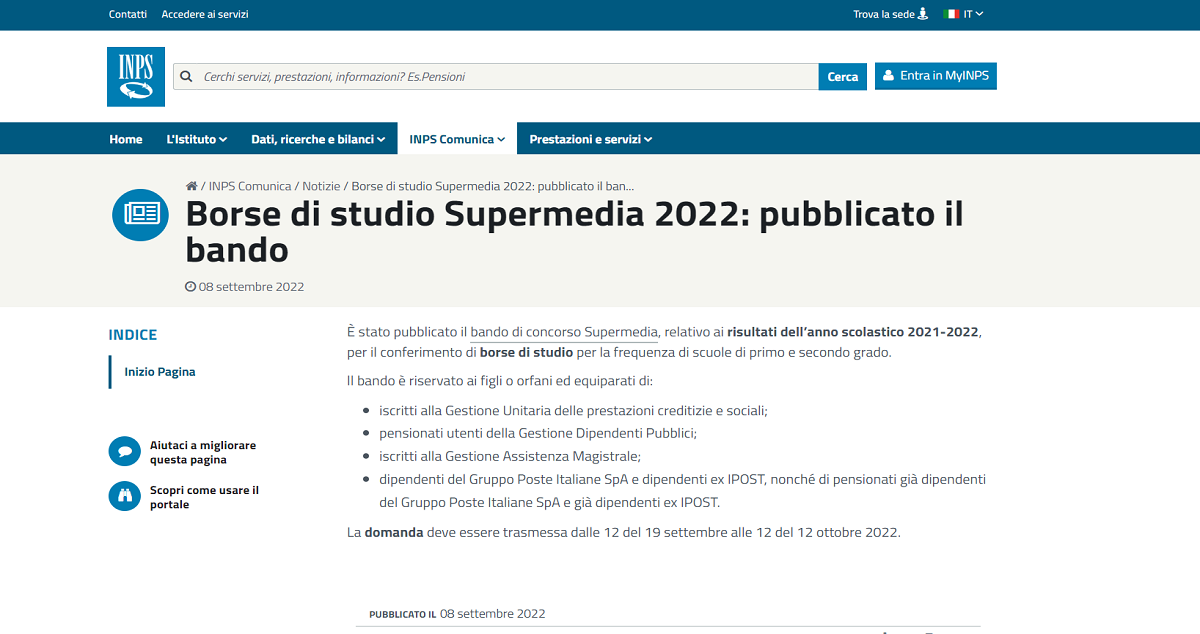Click bullet about Gestione Assistenza Magistrale

point(509,456)
